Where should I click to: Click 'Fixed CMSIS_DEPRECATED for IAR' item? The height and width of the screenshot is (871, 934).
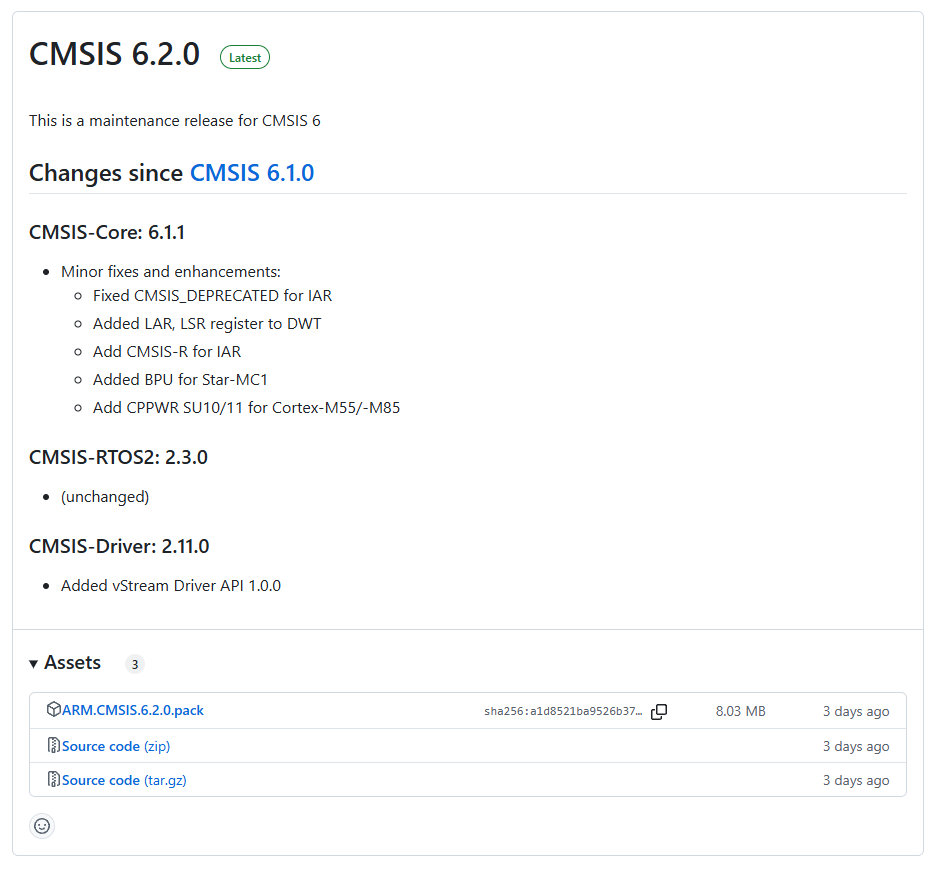(213, 295)
